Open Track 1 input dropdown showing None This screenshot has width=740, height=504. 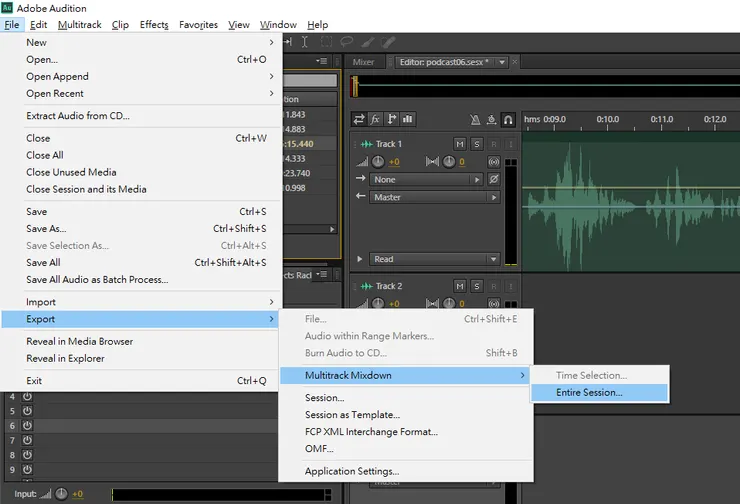coord(426,180)
